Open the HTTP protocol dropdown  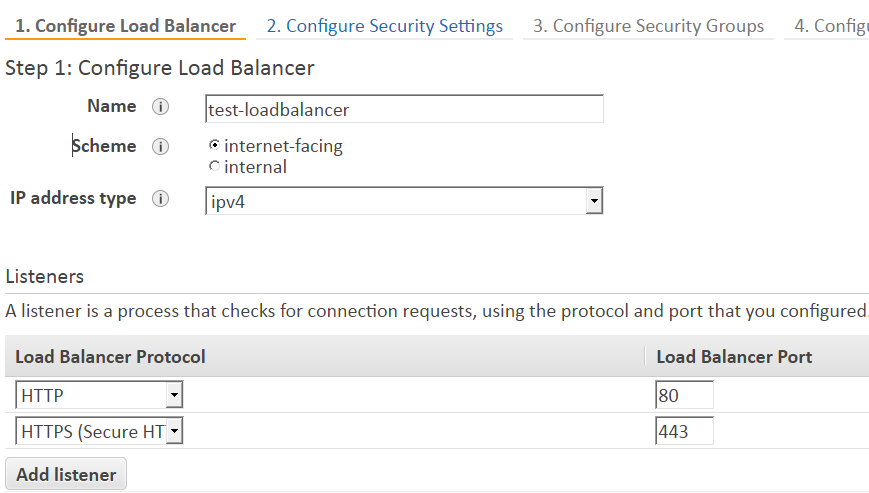(99, 395)
